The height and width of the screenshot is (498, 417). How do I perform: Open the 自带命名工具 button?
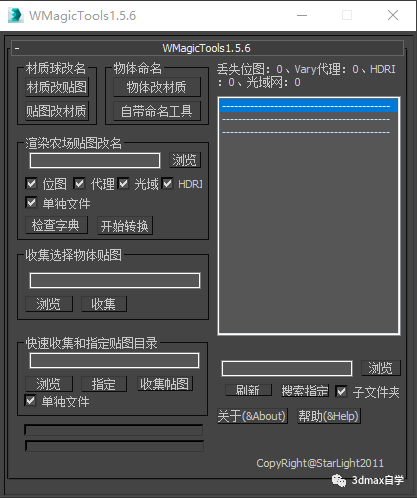click(157, 111)
